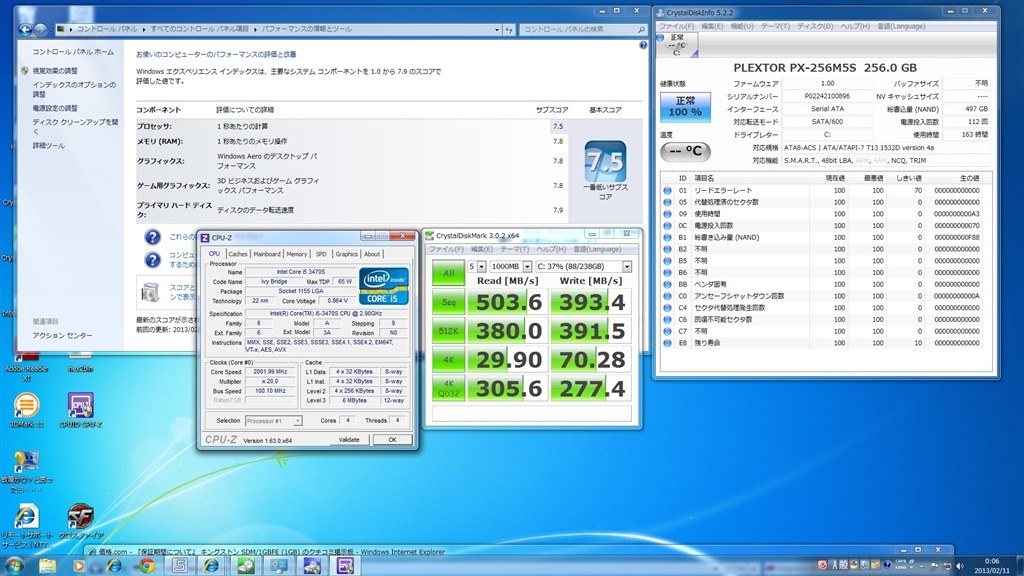Click the Control Panel back arrow button

pos(25,29)
